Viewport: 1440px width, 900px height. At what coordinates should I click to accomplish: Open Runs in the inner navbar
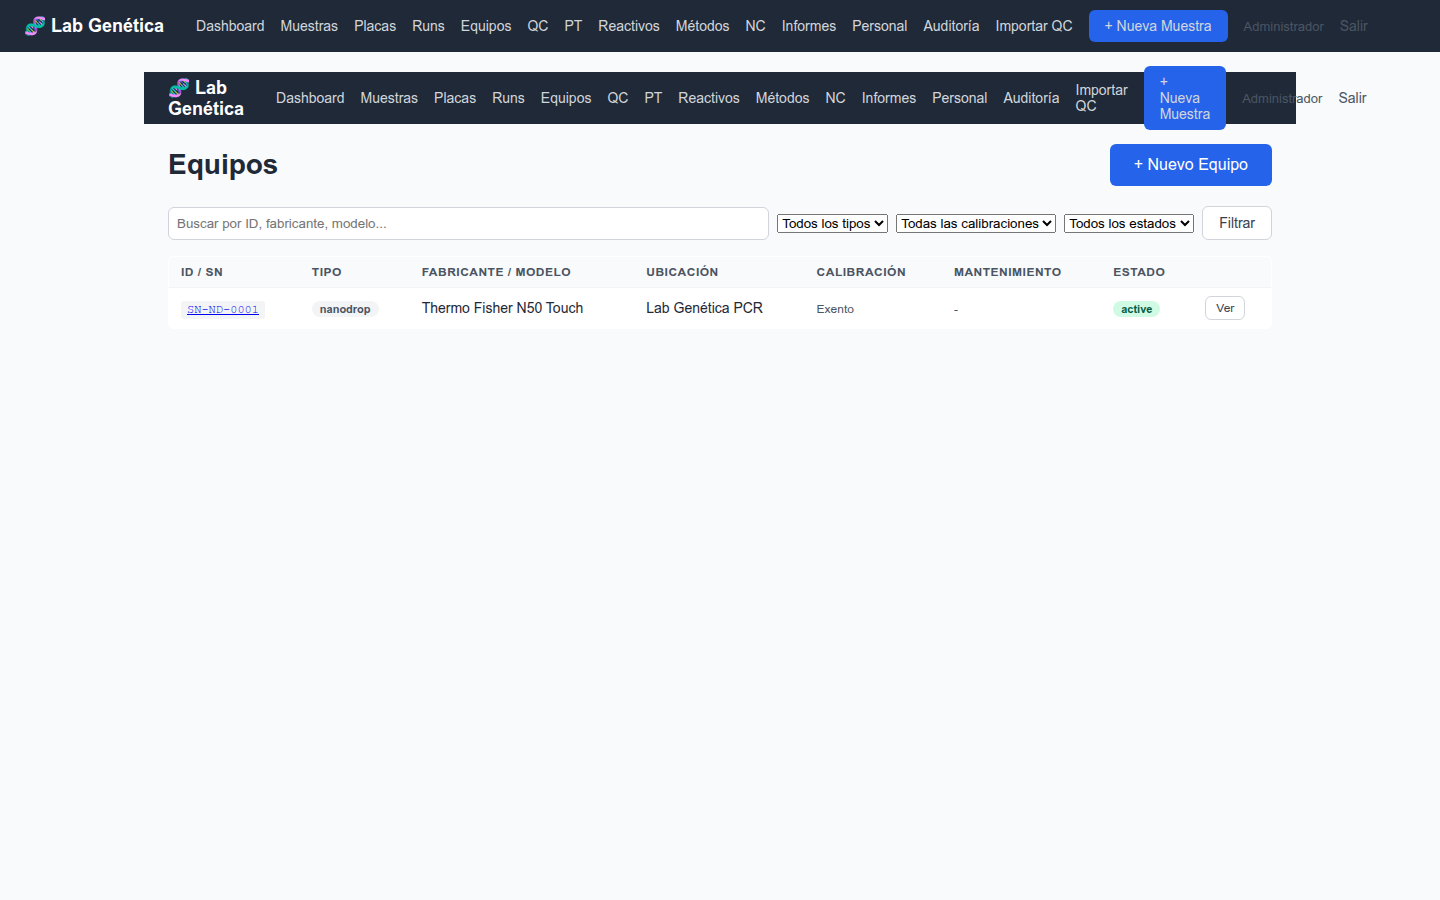click(508, 98)
